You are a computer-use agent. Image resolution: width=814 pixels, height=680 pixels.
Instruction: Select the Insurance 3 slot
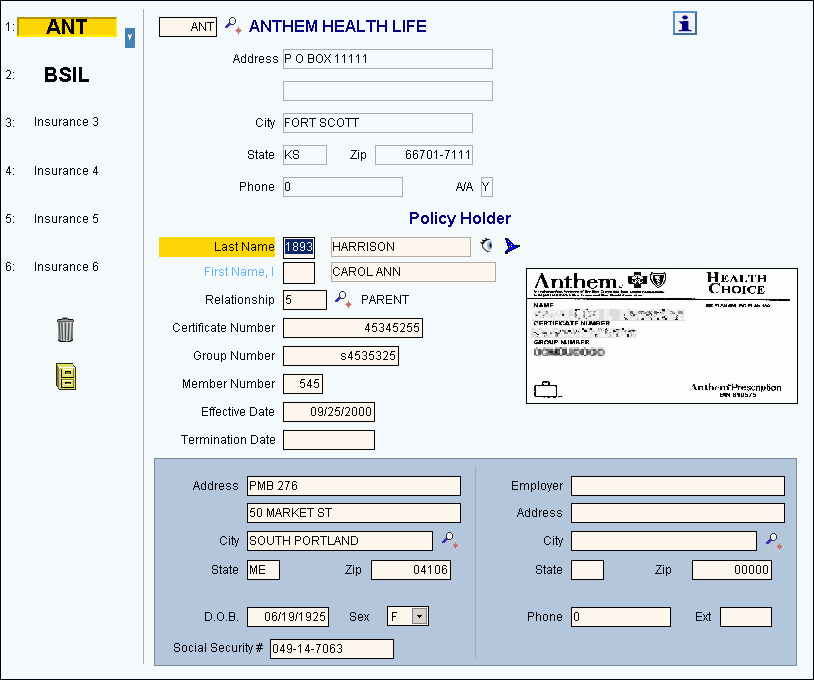66,122
